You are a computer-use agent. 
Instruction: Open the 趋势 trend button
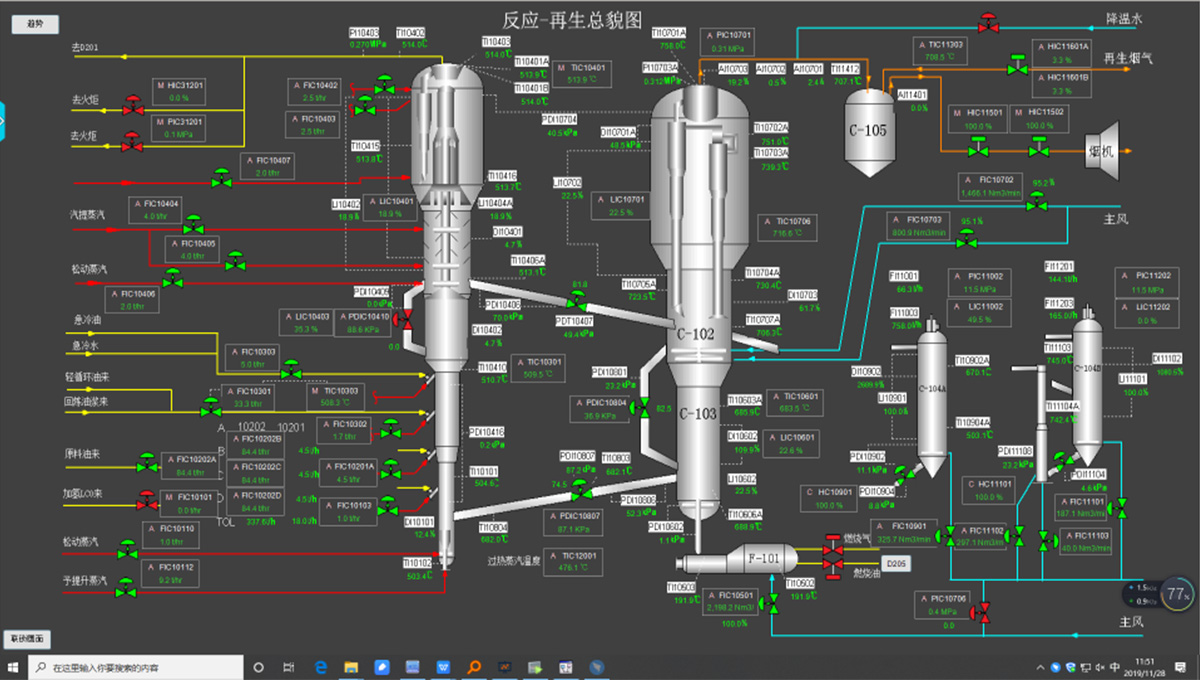(35, 23)
